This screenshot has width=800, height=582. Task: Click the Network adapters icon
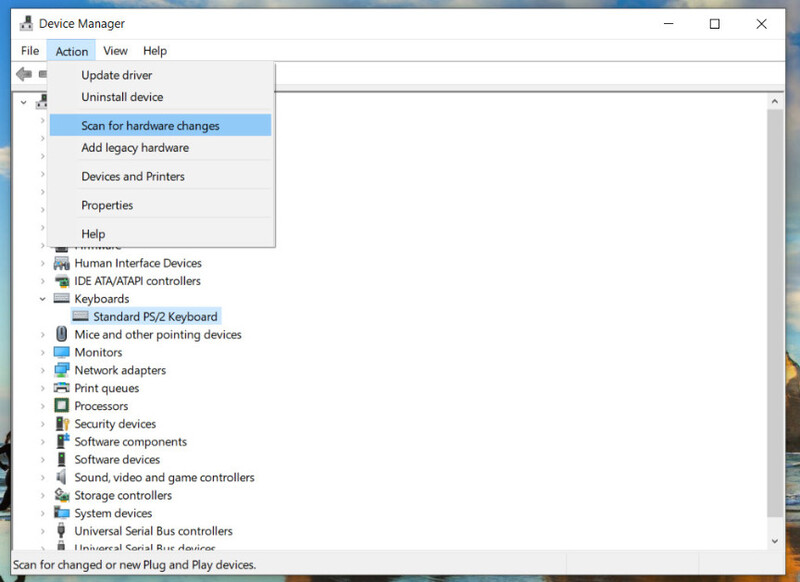[62, 370]
